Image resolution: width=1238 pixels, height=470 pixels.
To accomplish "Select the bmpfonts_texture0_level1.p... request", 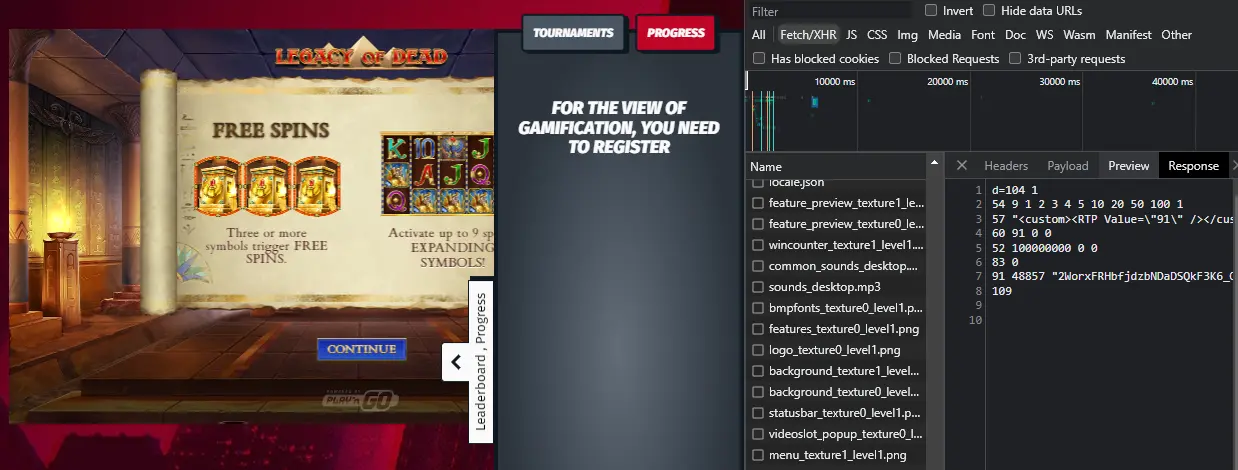I will click(836, 308).
